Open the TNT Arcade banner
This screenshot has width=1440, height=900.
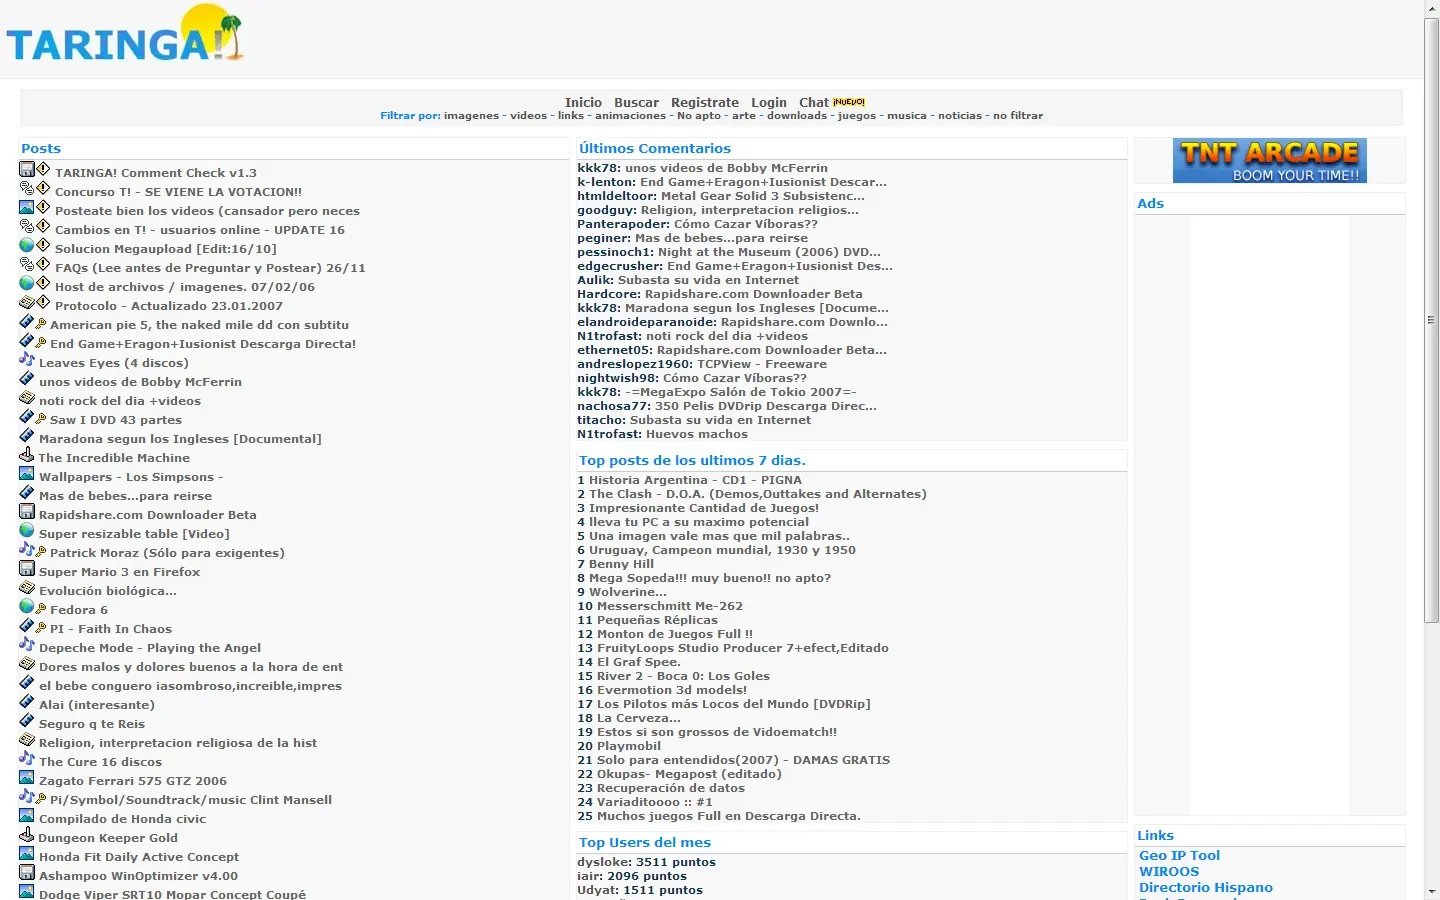(x=1269, y=161)
